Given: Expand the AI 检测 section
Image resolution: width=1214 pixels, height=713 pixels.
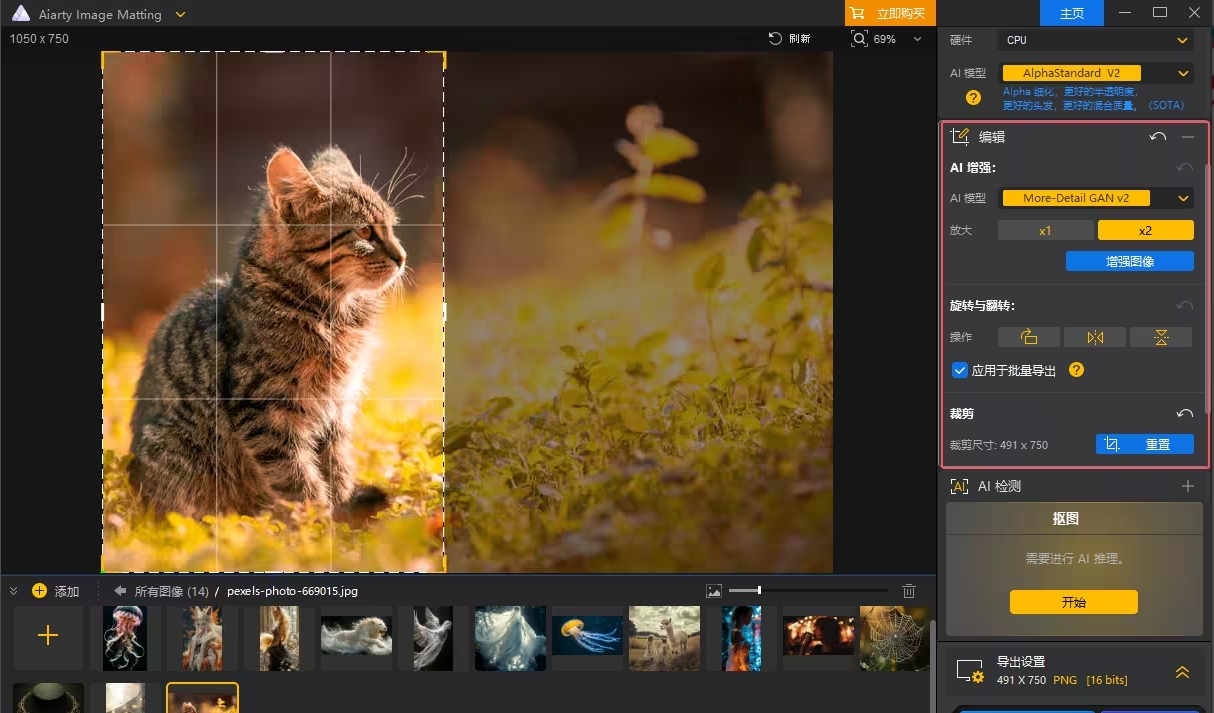Looking at the screenshot, I should pos(1188,487).
